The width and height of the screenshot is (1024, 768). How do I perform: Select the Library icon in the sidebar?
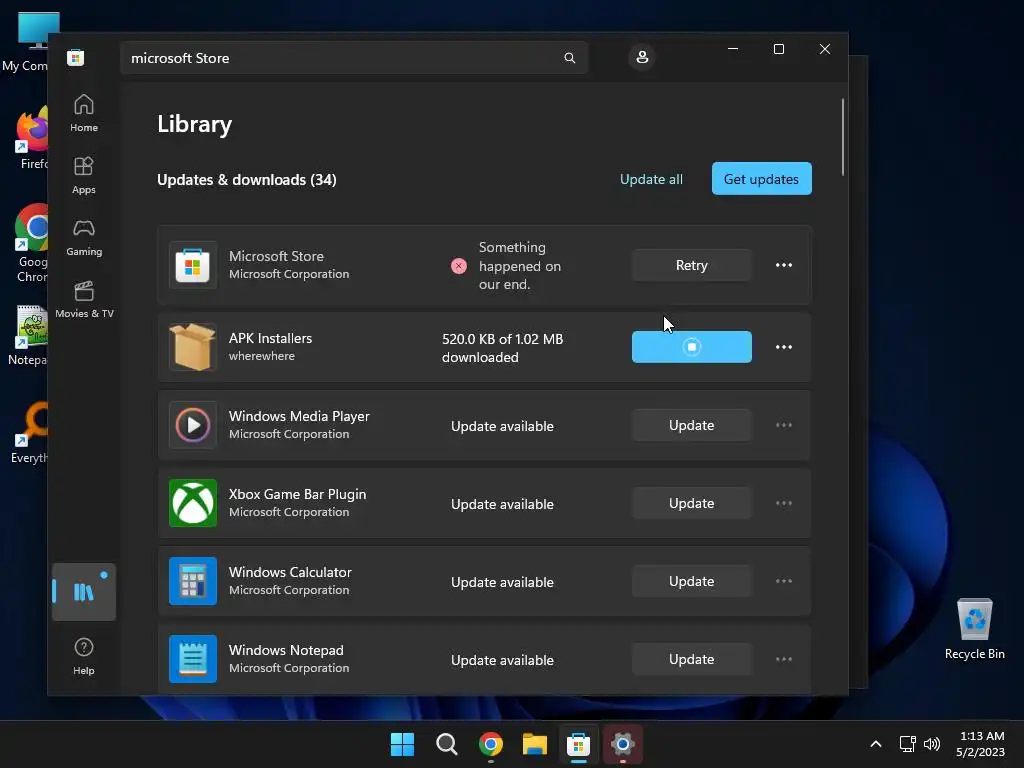(x=84, y=592)
